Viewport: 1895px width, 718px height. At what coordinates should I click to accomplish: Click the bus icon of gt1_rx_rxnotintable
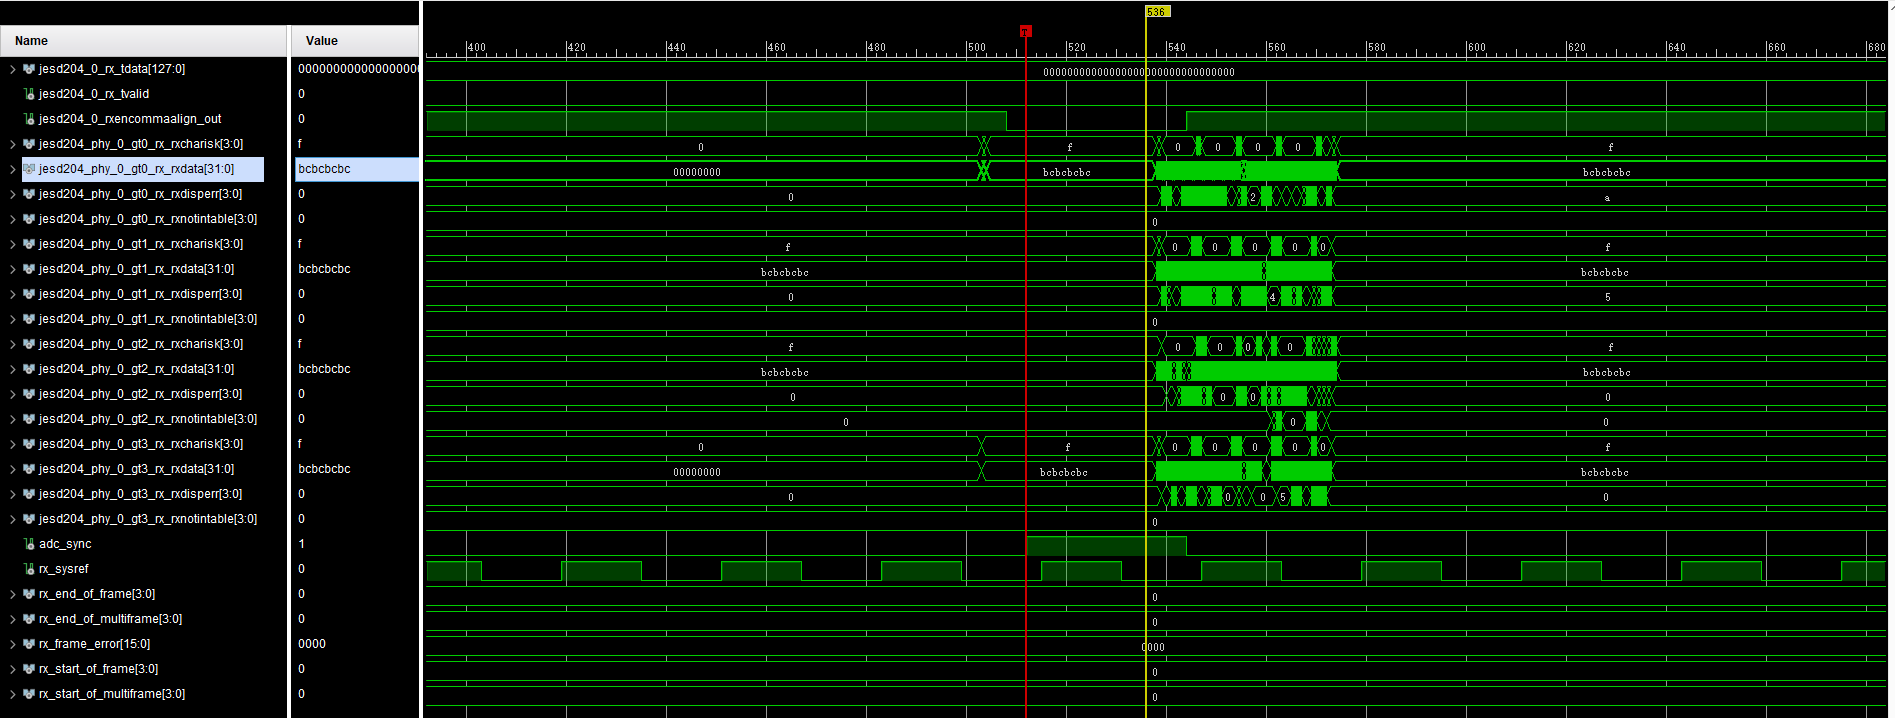pyautogui.click(x=29, y=319)
